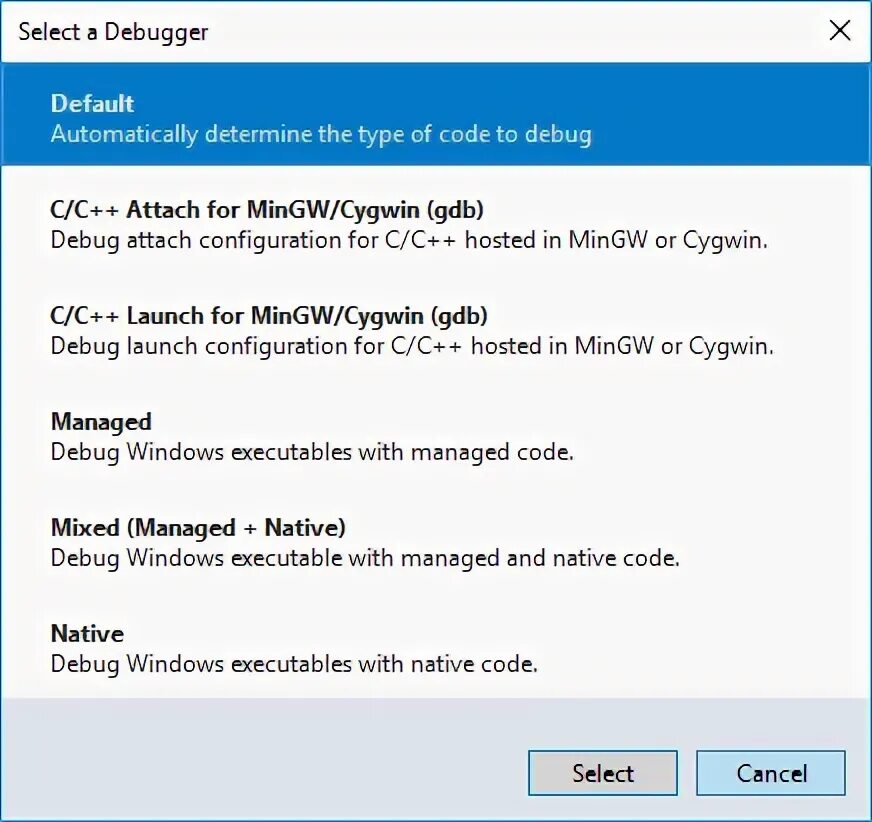Click 'Debug Windows executables with managed code' text
This screenshot has width=872, height=822.
(312, 452)
